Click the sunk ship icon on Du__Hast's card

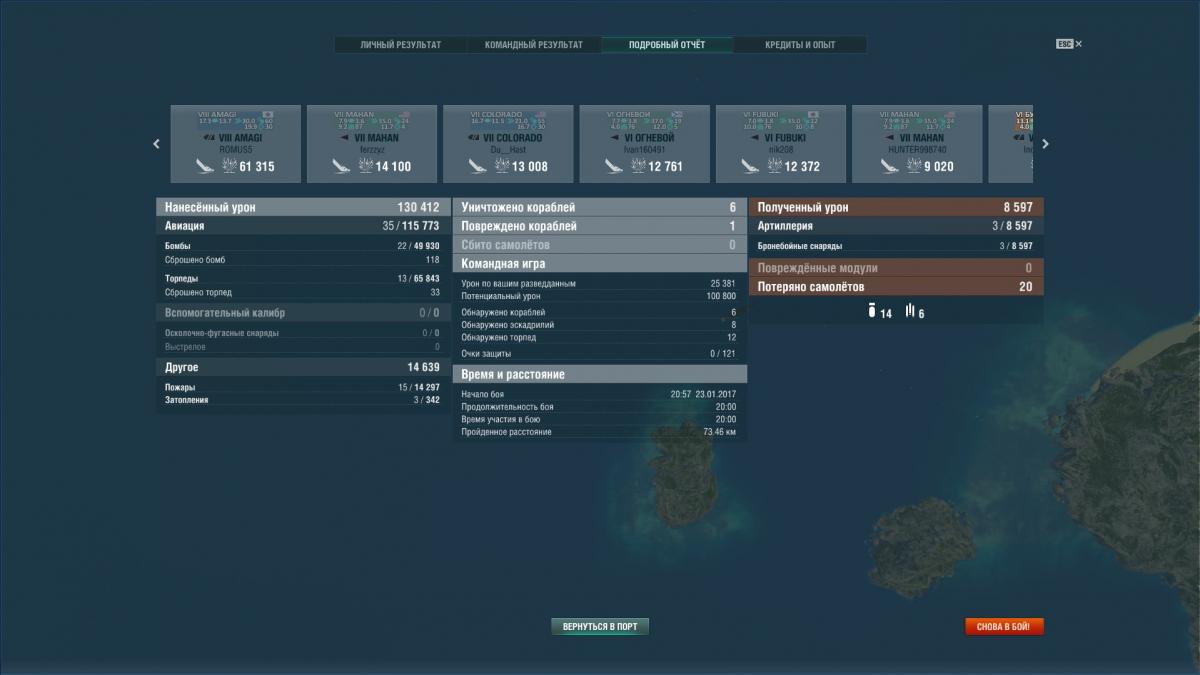click(478, 166)
